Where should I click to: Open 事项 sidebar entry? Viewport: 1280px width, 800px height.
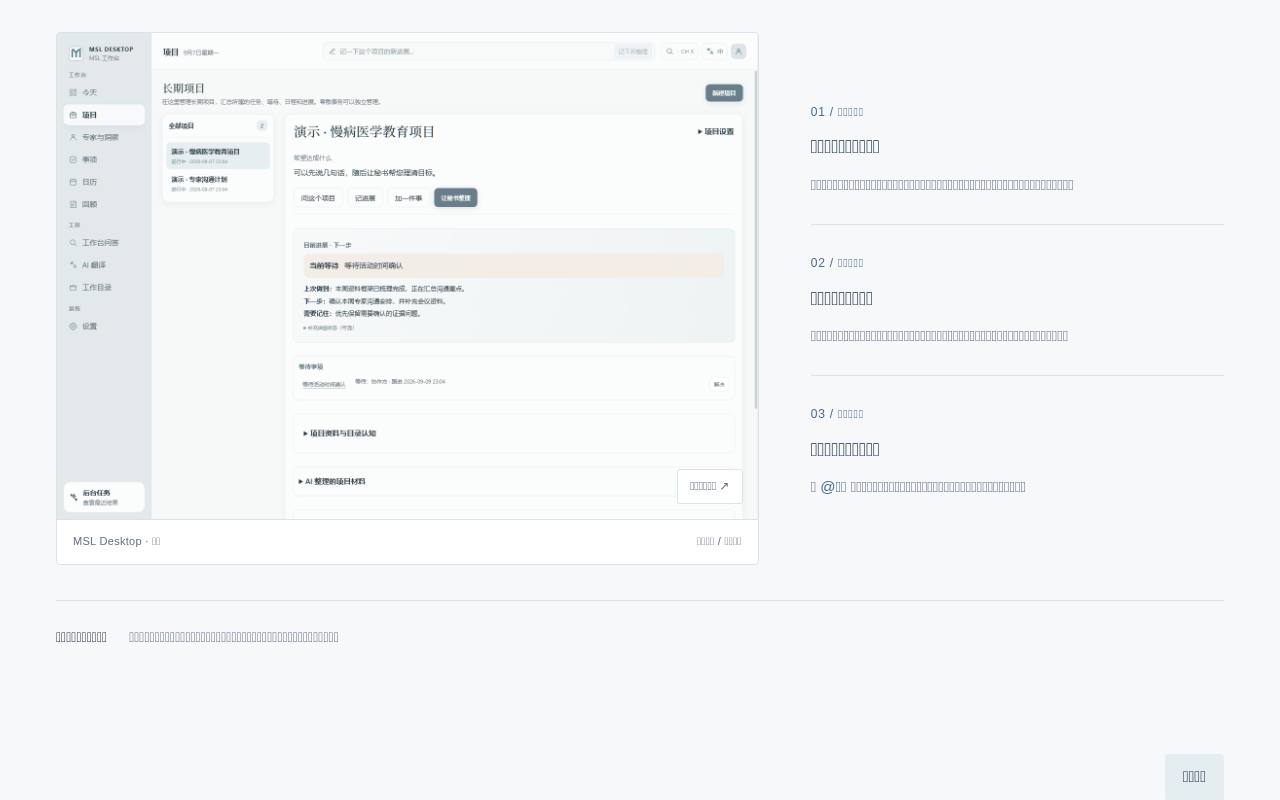click(x=104, y=159)
